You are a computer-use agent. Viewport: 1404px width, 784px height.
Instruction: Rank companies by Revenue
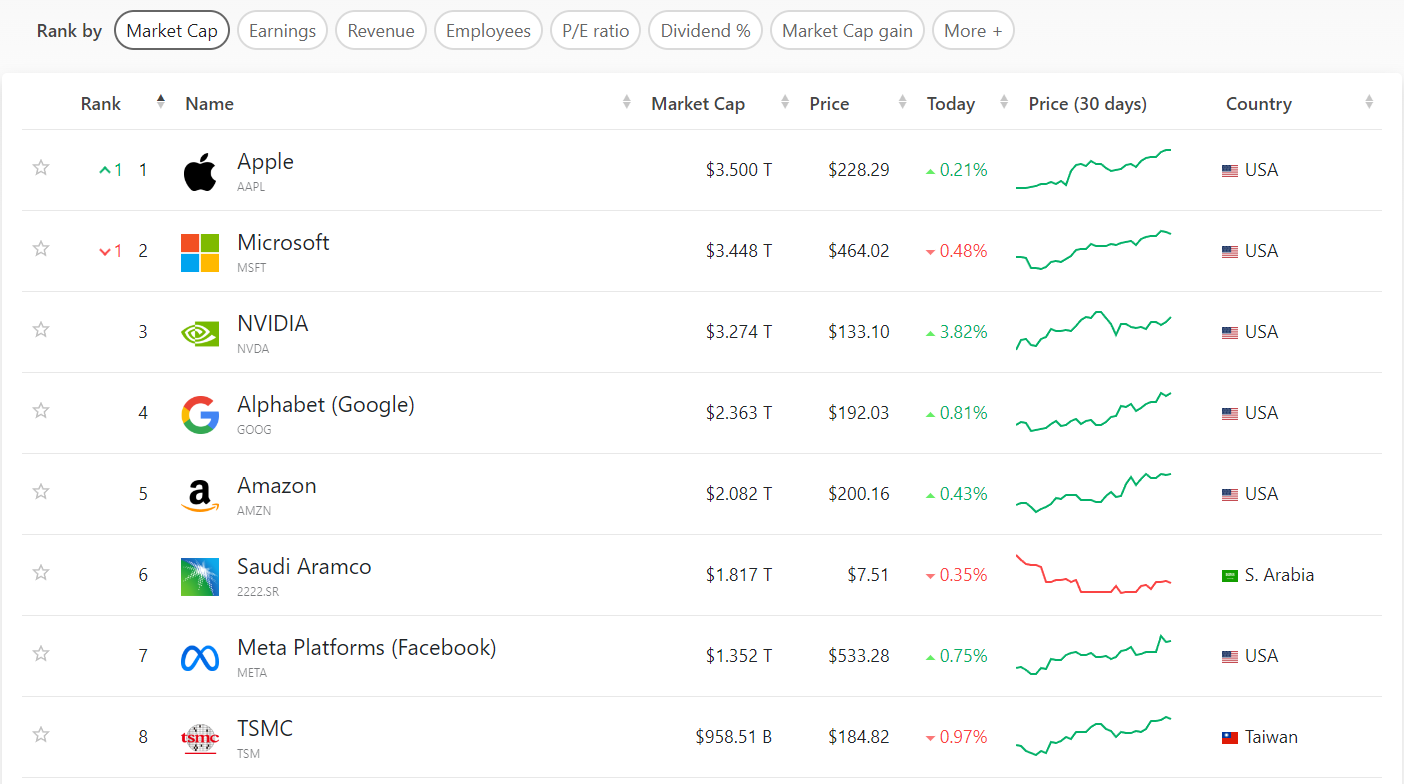click(381, 31)
